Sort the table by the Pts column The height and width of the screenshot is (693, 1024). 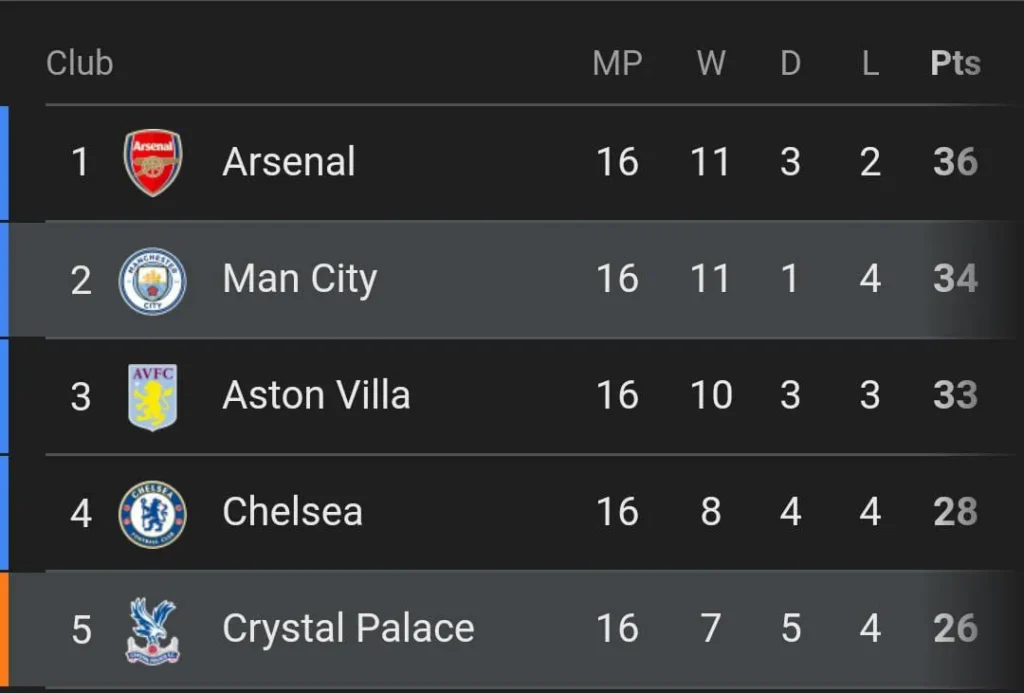tap(954, 62)
